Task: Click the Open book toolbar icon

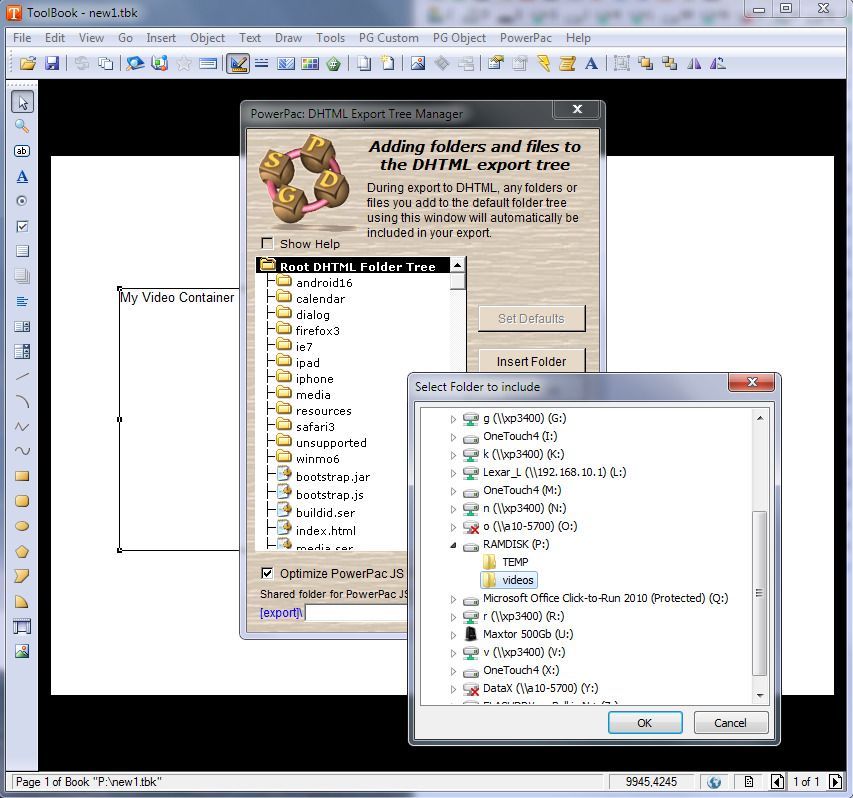Action: tap(28, 64)
